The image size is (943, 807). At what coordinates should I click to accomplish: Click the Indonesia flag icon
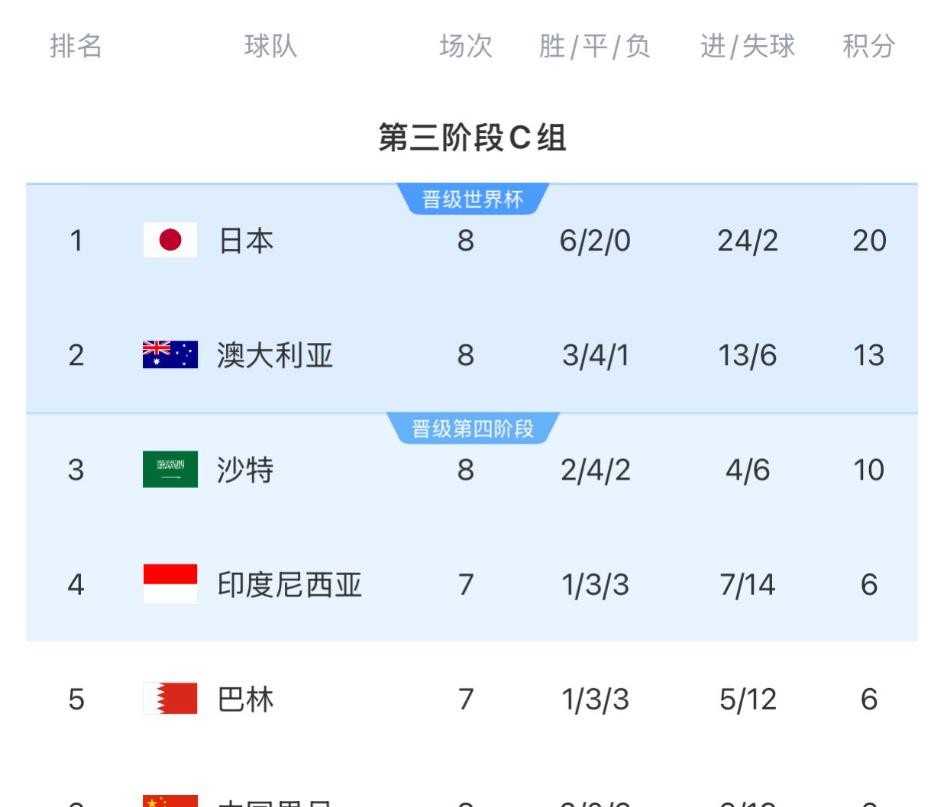click(x=170, y=584)
